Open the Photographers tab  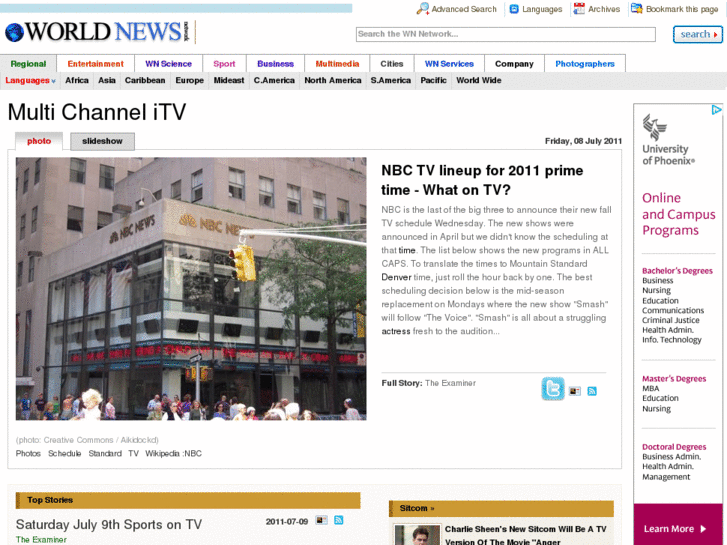(585, 64)
